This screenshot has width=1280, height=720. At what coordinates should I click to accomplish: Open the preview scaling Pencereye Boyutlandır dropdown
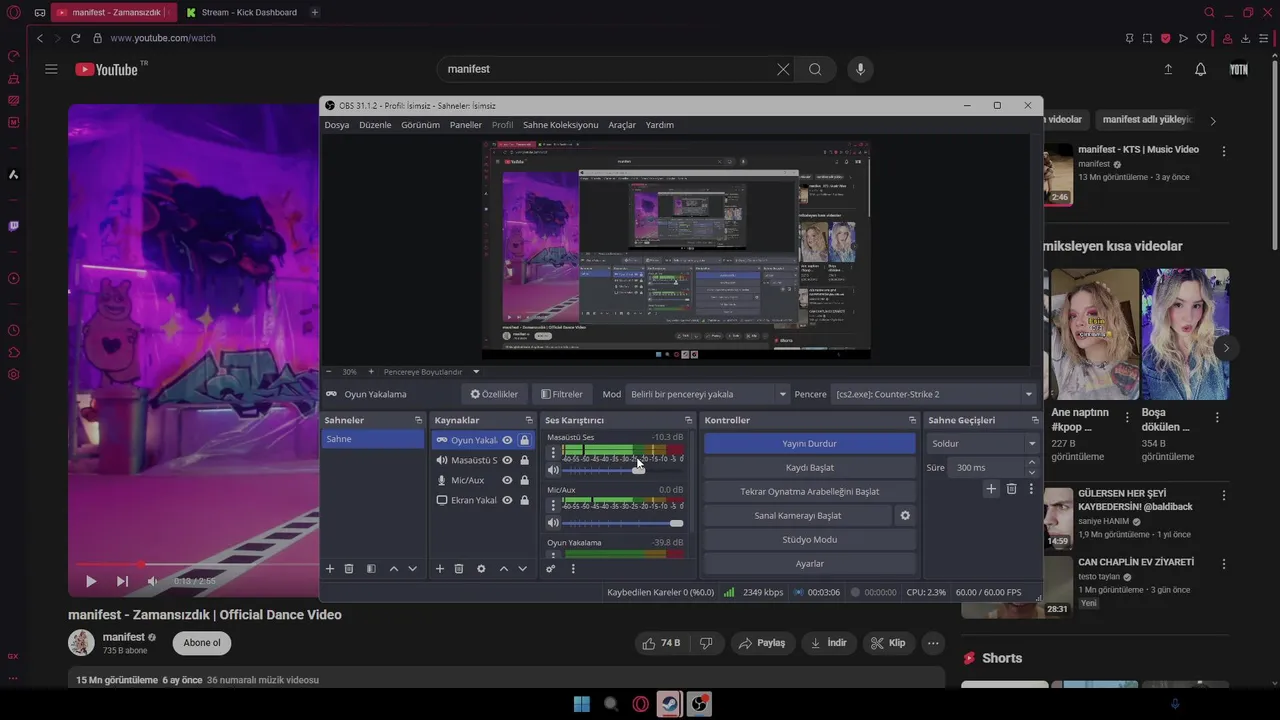pyautogui.click(x=431, y=372)
